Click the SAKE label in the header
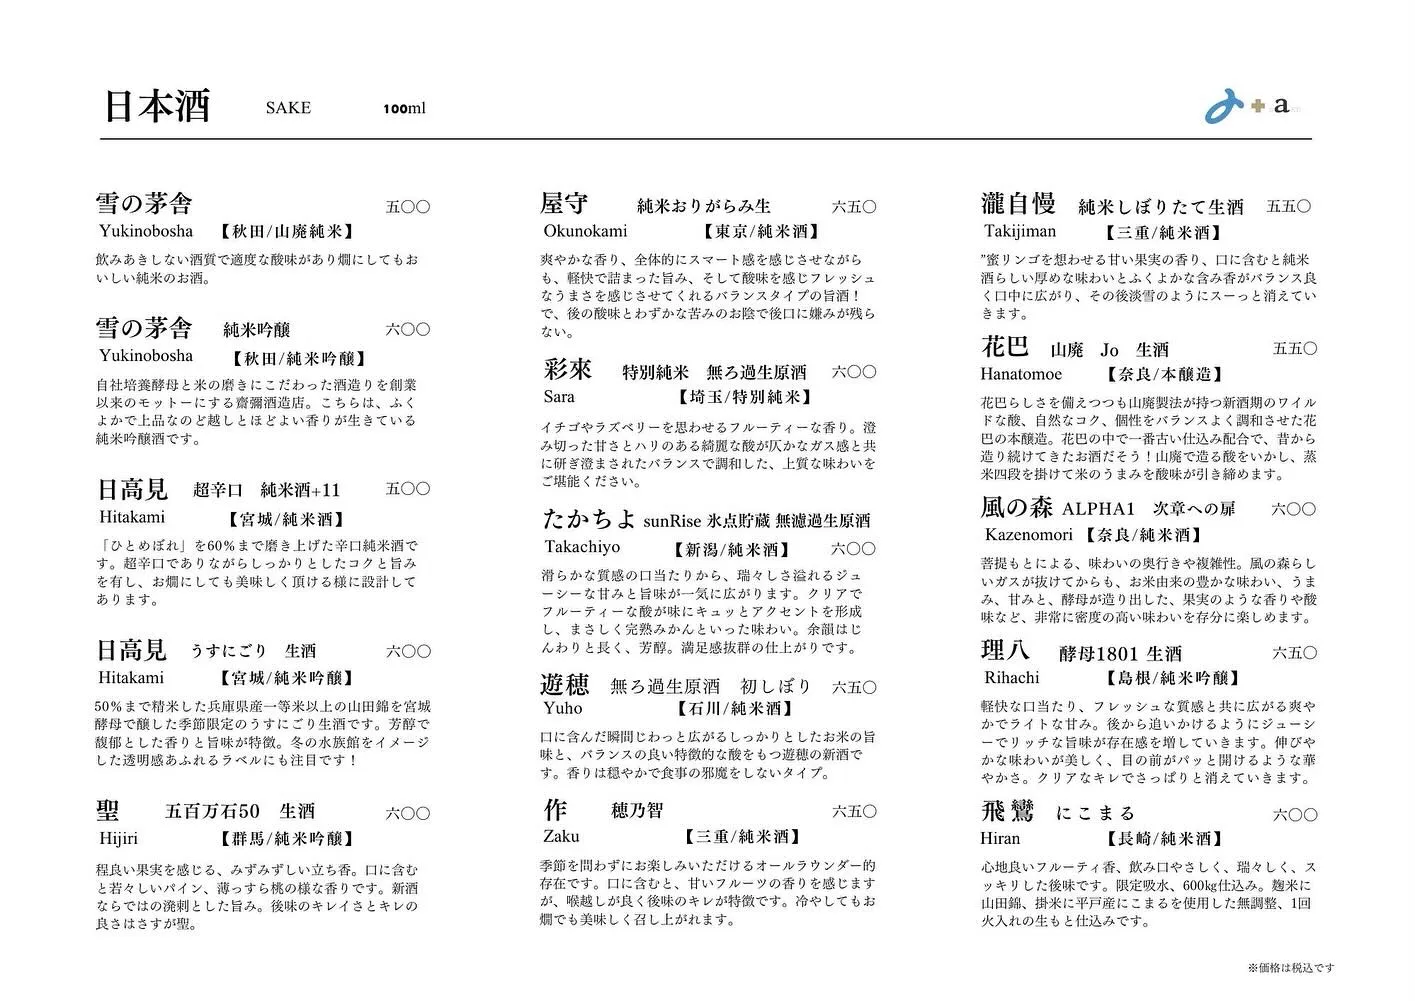 (x=288, y=108)
